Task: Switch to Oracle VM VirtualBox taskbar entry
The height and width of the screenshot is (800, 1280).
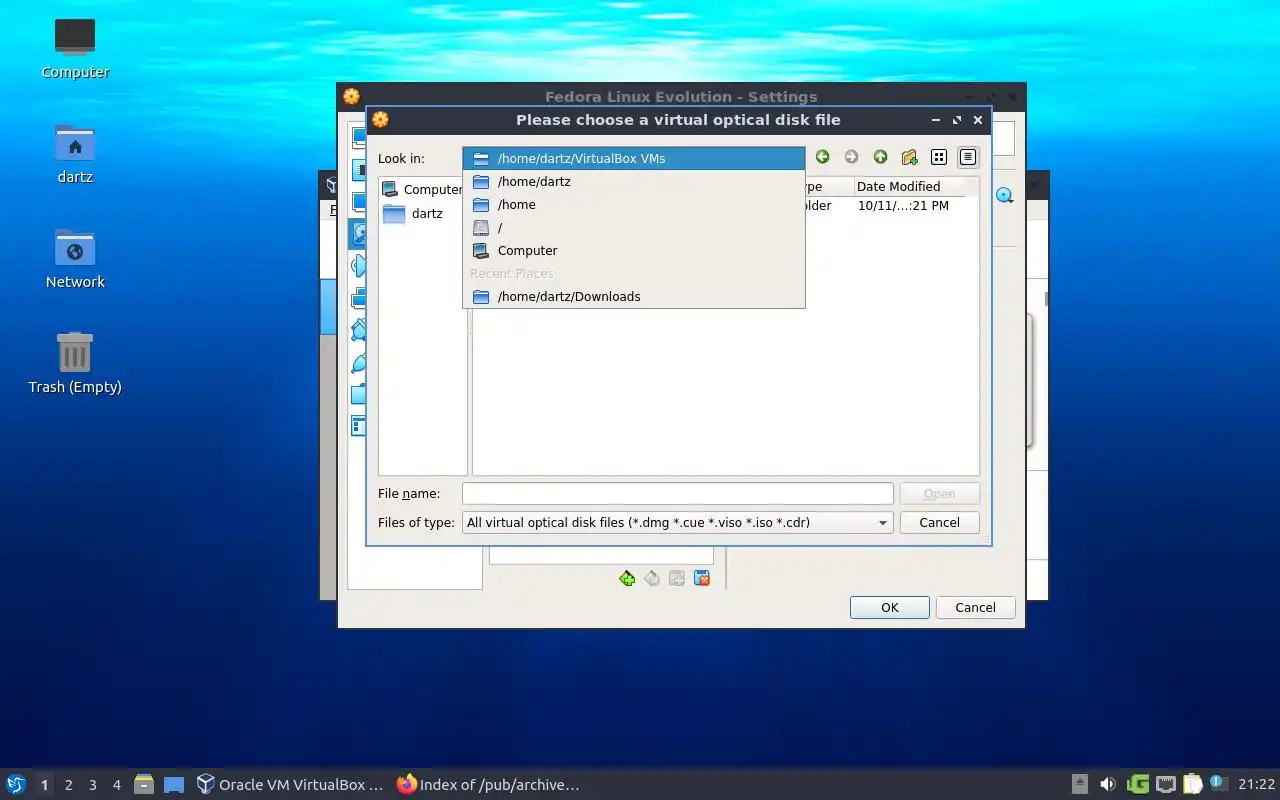Action: 290,784
